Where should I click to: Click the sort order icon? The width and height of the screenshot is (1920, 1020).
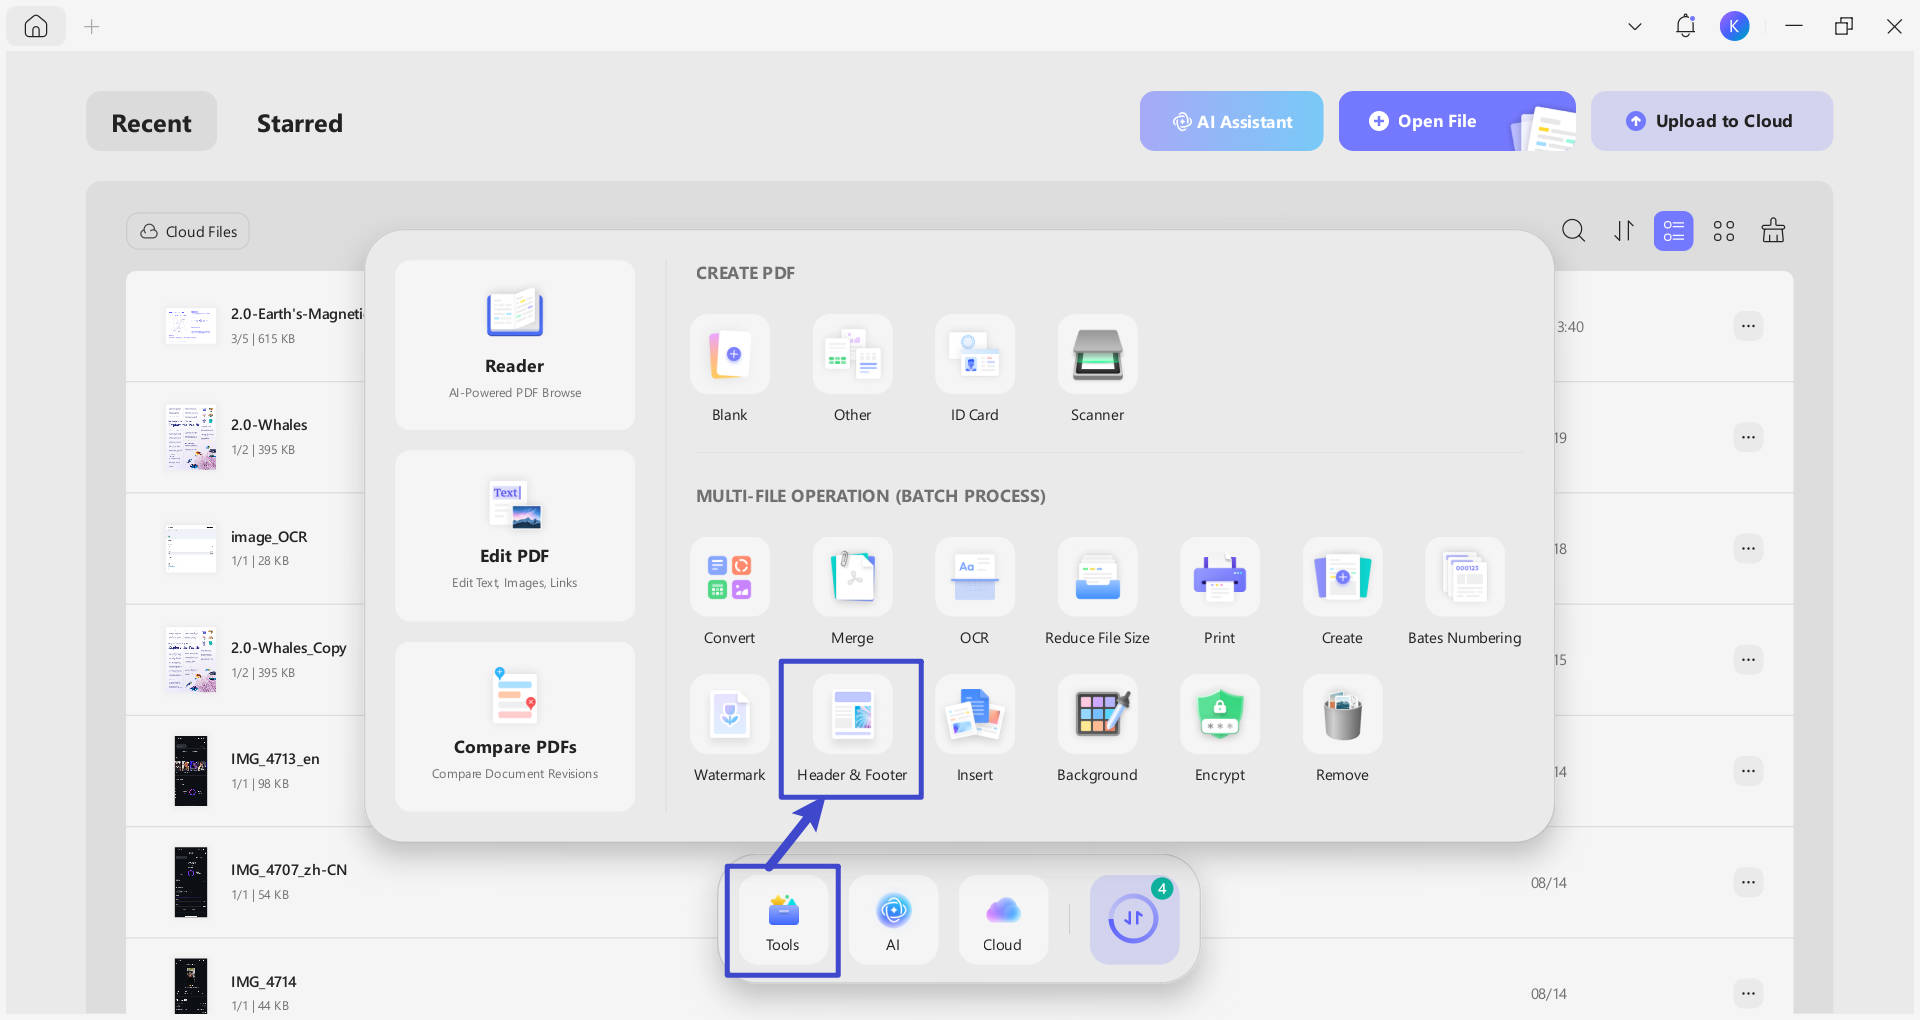pyautogui.click(x=1624, y=231)
